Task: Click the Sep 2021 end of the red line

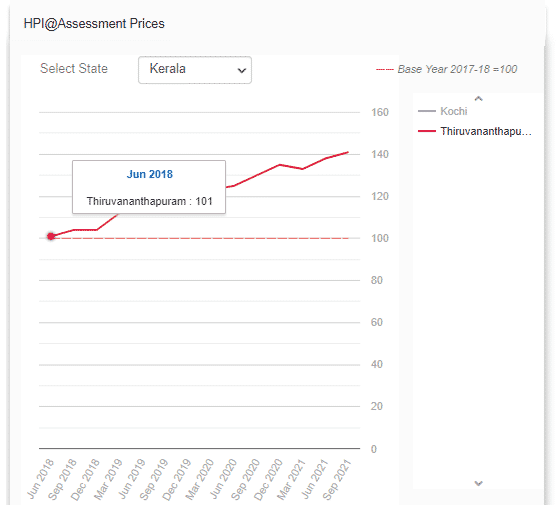Action: point(348,152)
